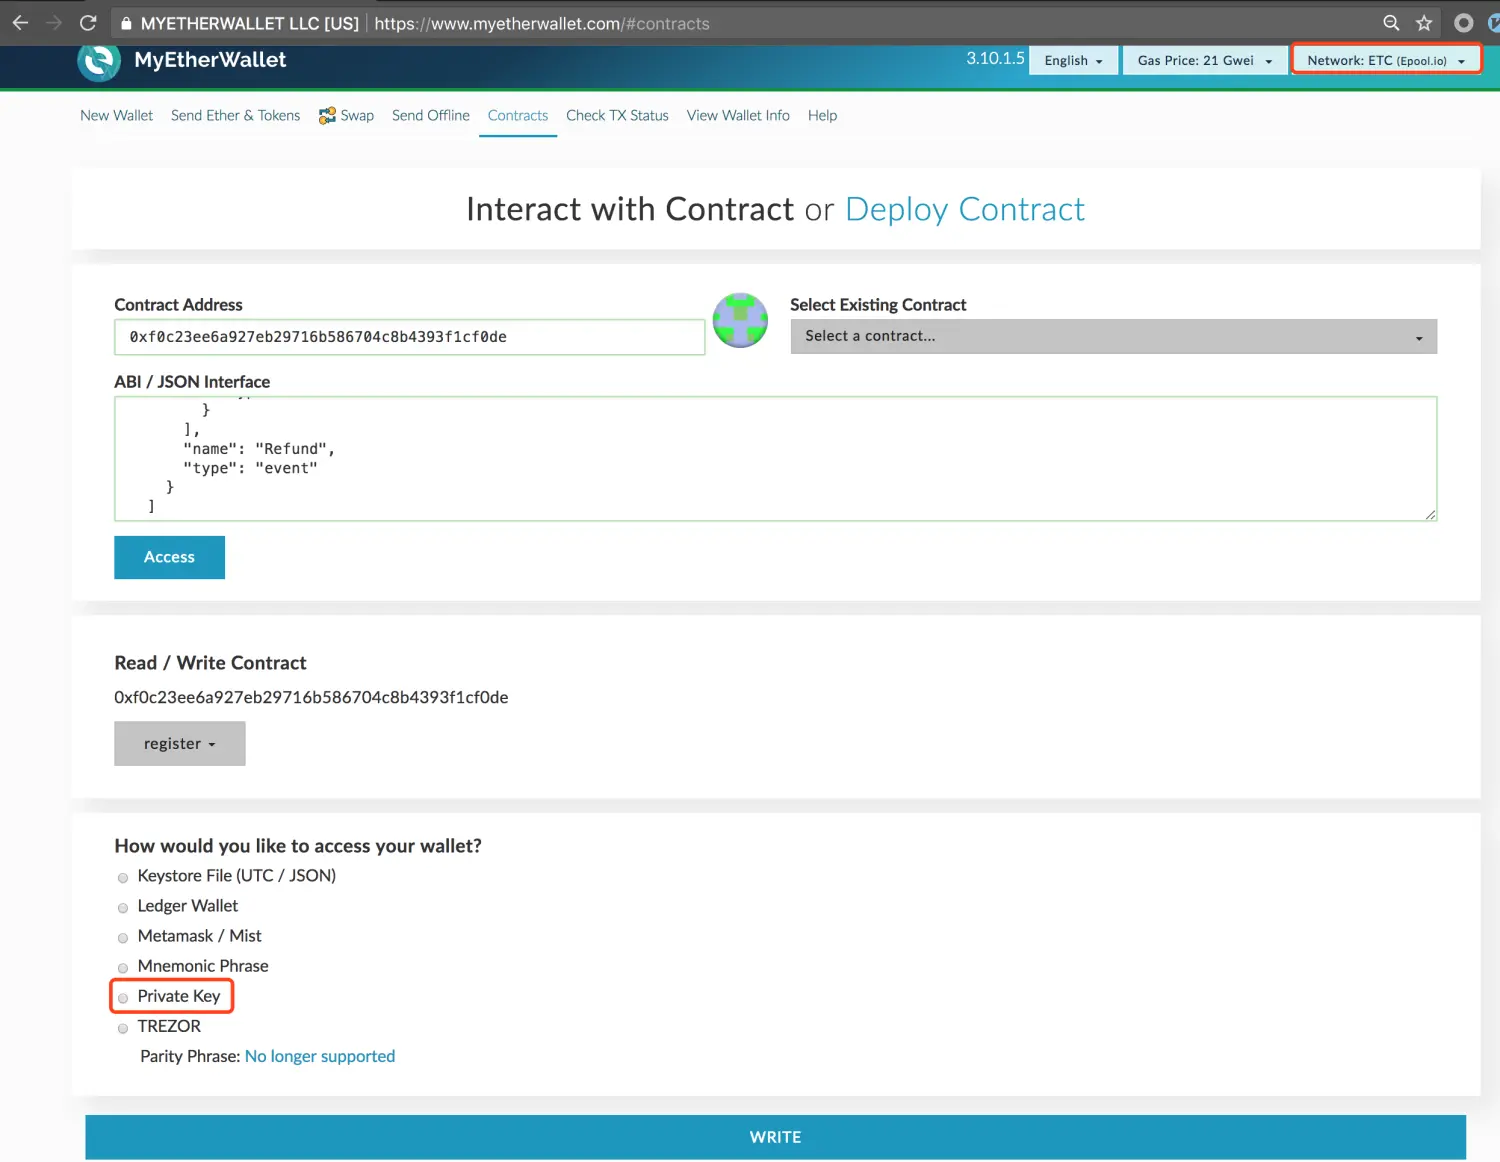Open Send Offline tab
The image size is (1500, 1162).
pyautogui.click(x=430, y=115)
